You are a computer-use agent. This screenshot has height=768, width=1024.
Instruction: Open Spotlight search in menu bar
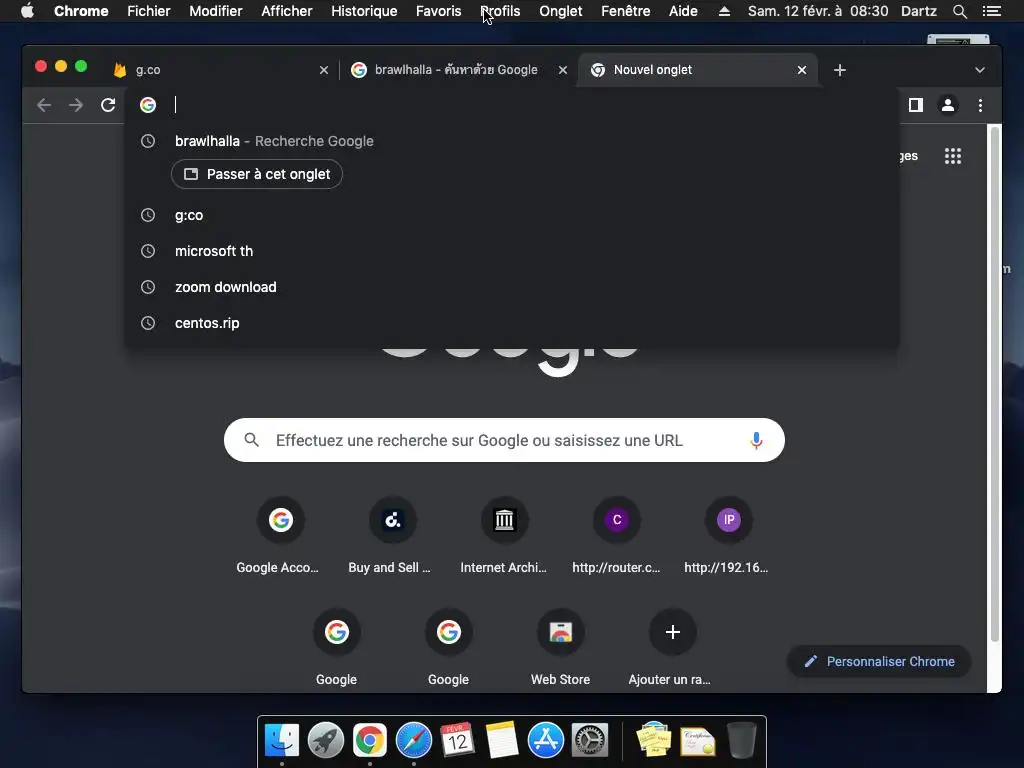click(x=959, y=11)
